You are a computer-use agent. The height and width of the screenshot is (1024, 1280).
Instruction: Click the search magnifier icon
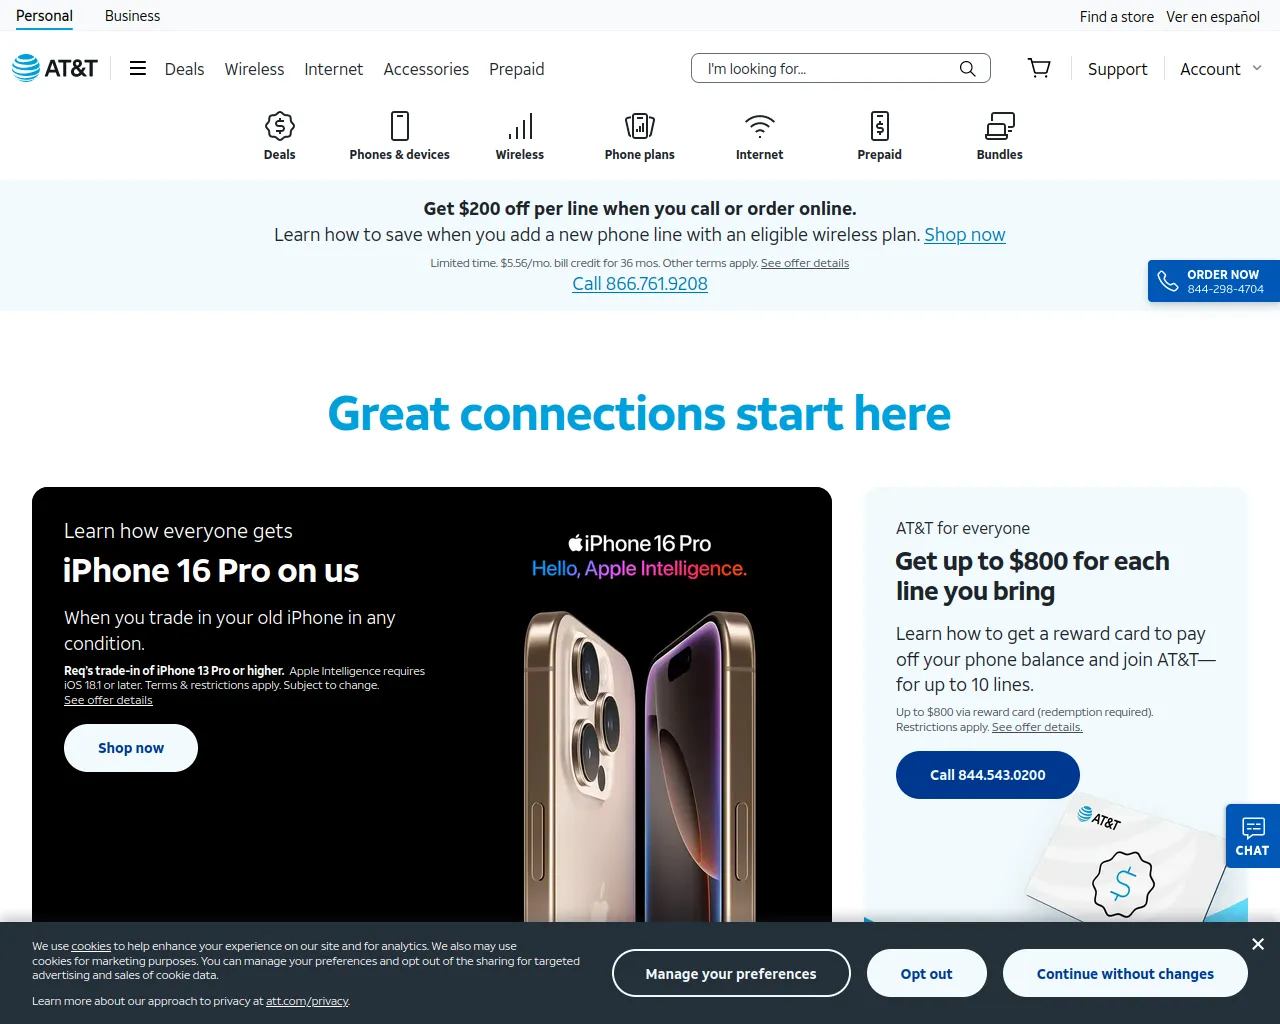(967, 68)
